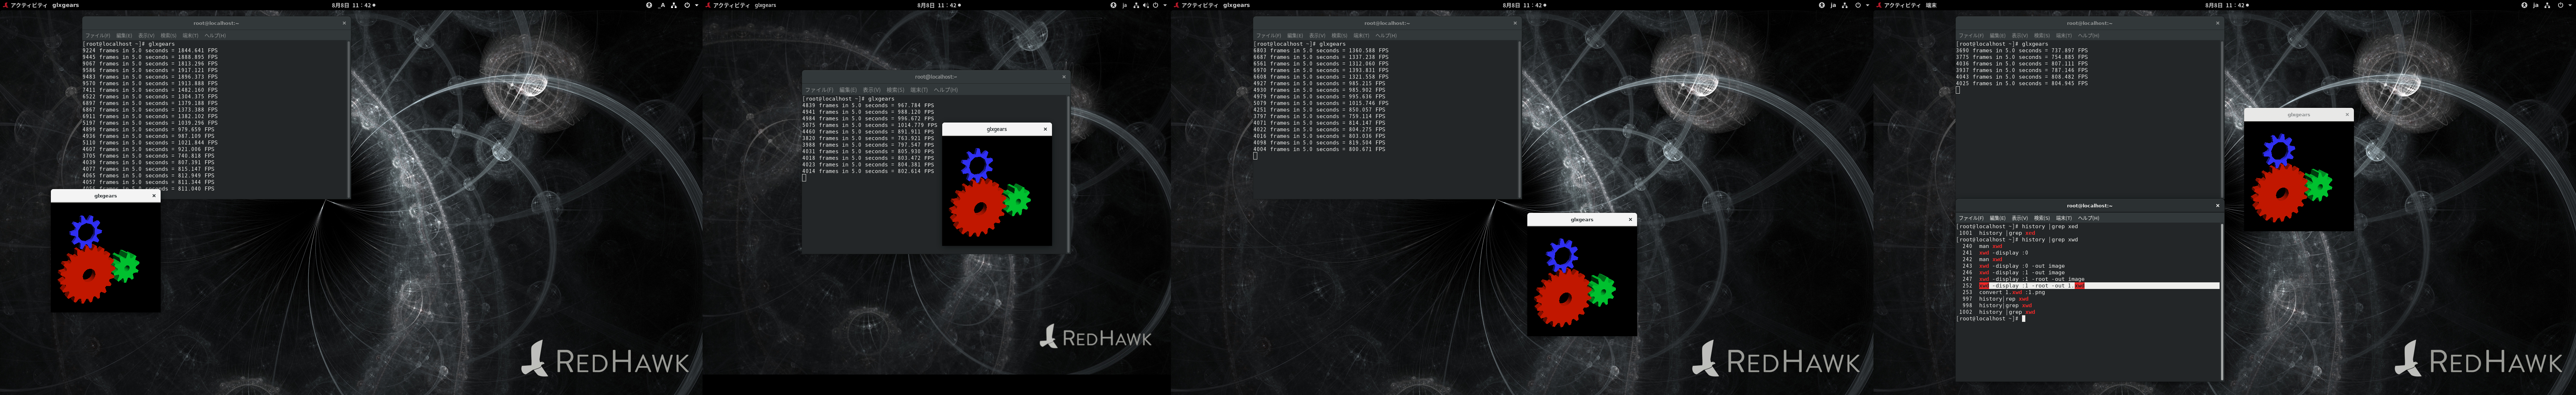Click the network icon on the second monitor
This screenshot has height=395, width=2576.
[x=1136, y=5]
